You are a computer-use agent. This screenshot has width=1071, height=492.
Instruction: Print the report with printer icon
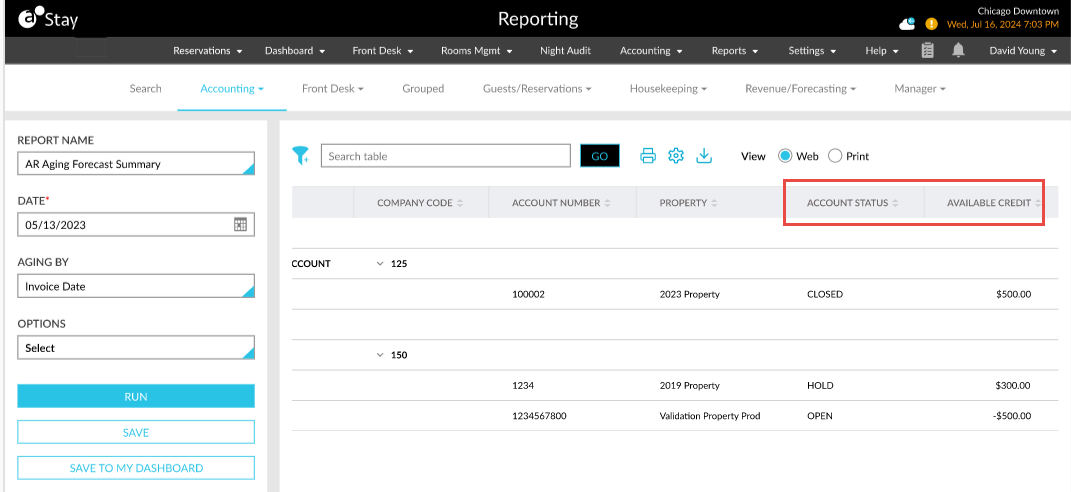point(648,156)
